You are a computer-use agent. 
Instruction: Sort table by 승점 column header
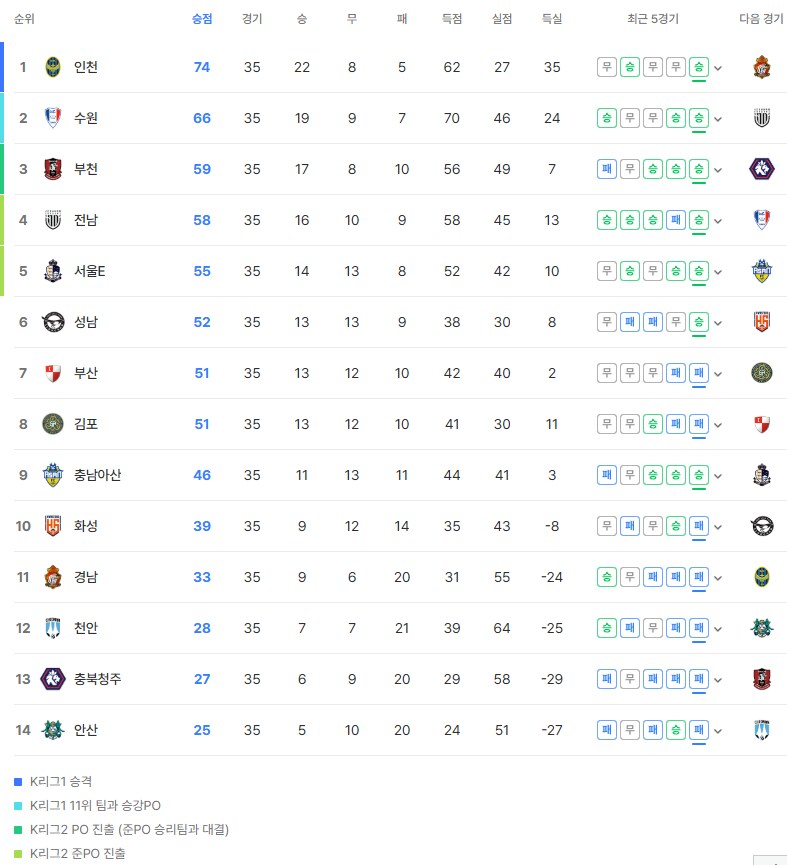pos(202,19)
